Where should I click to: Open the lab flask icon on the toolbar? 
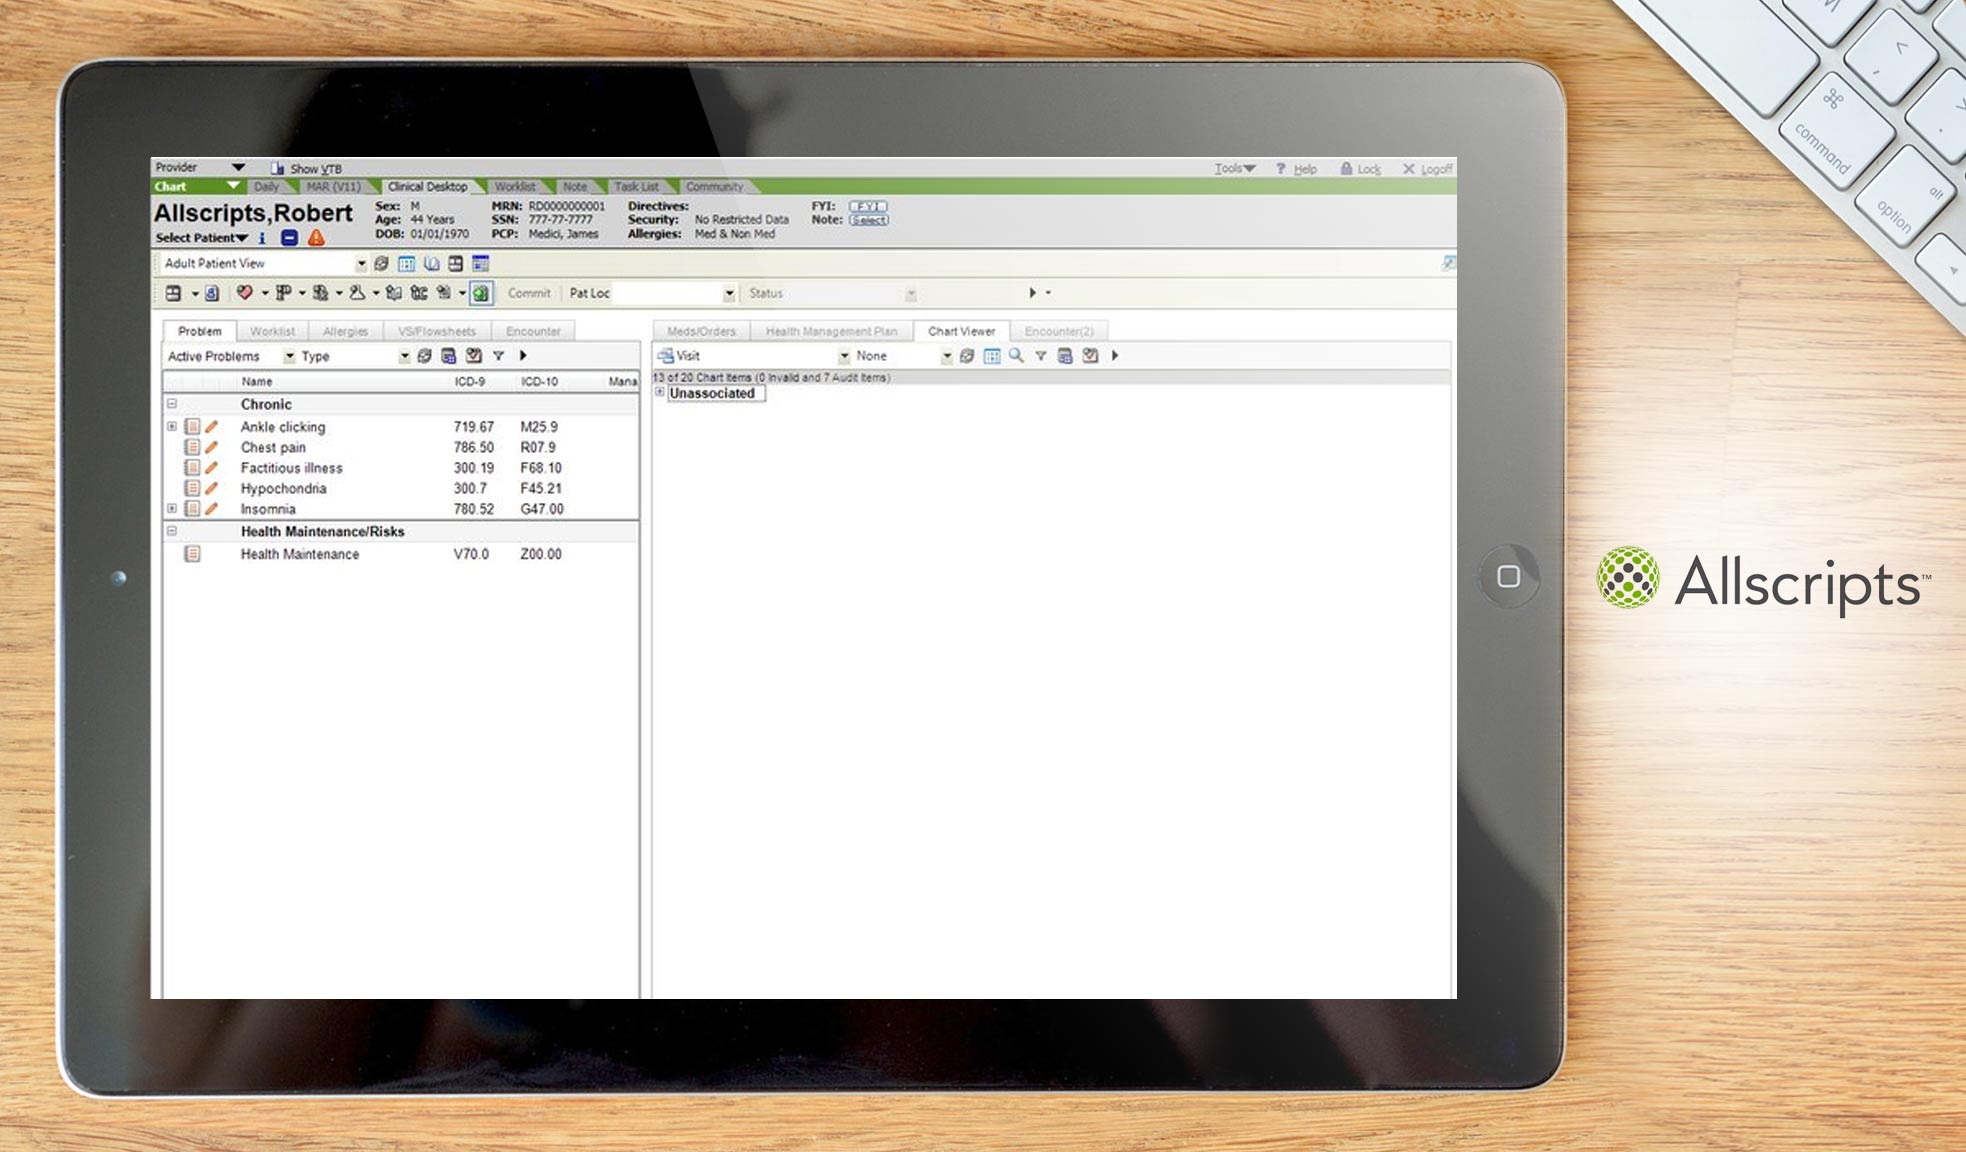pyautogui.click(x=356, y=292)
